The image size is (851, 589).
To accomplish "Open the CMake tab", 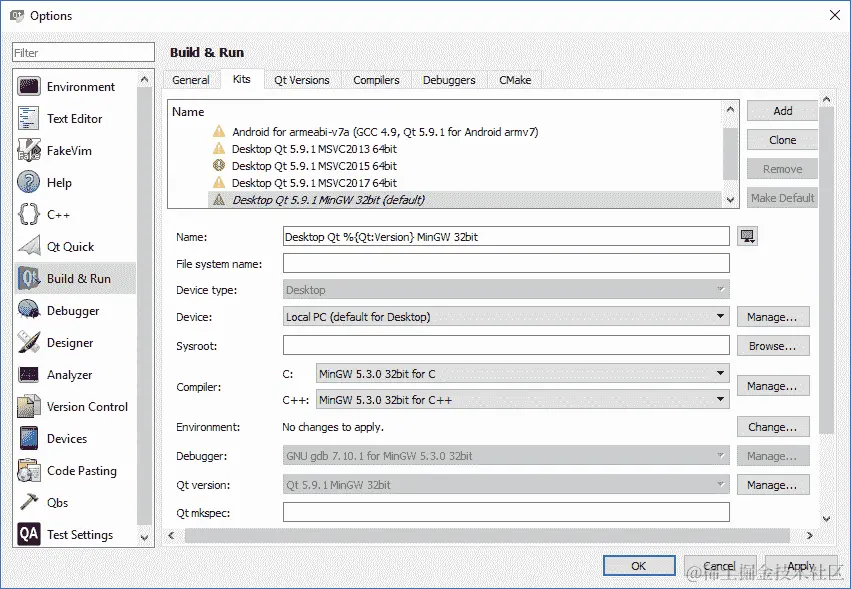I will (515, 80).
